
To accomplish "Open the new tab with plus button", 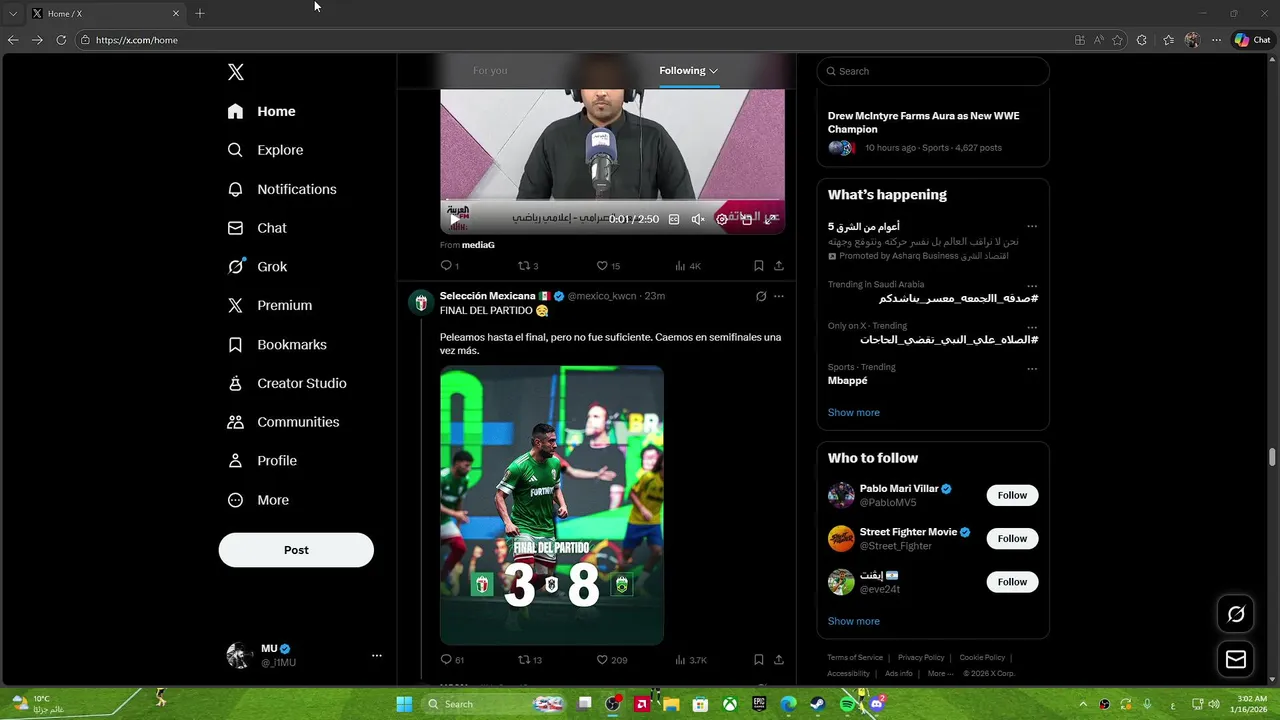I will click(200, 13).
